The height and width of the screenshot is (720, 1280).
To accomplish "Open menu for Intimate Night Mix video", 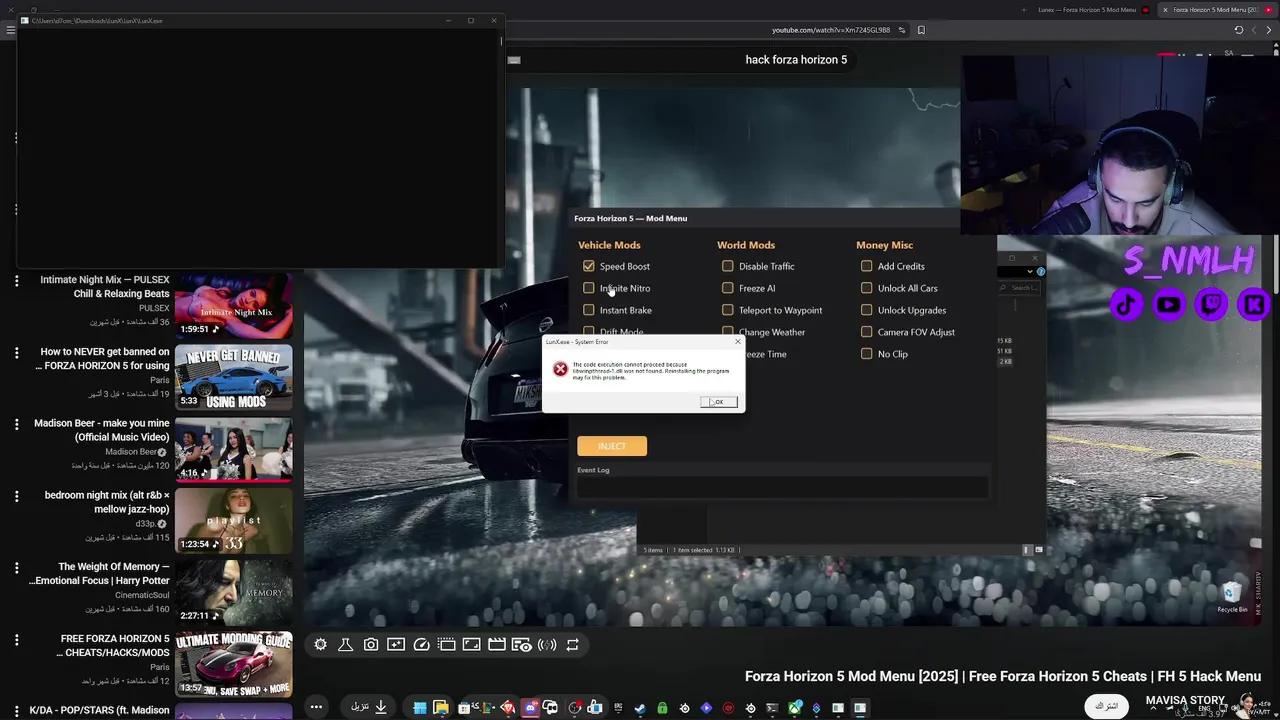I will tap(16, 281).
